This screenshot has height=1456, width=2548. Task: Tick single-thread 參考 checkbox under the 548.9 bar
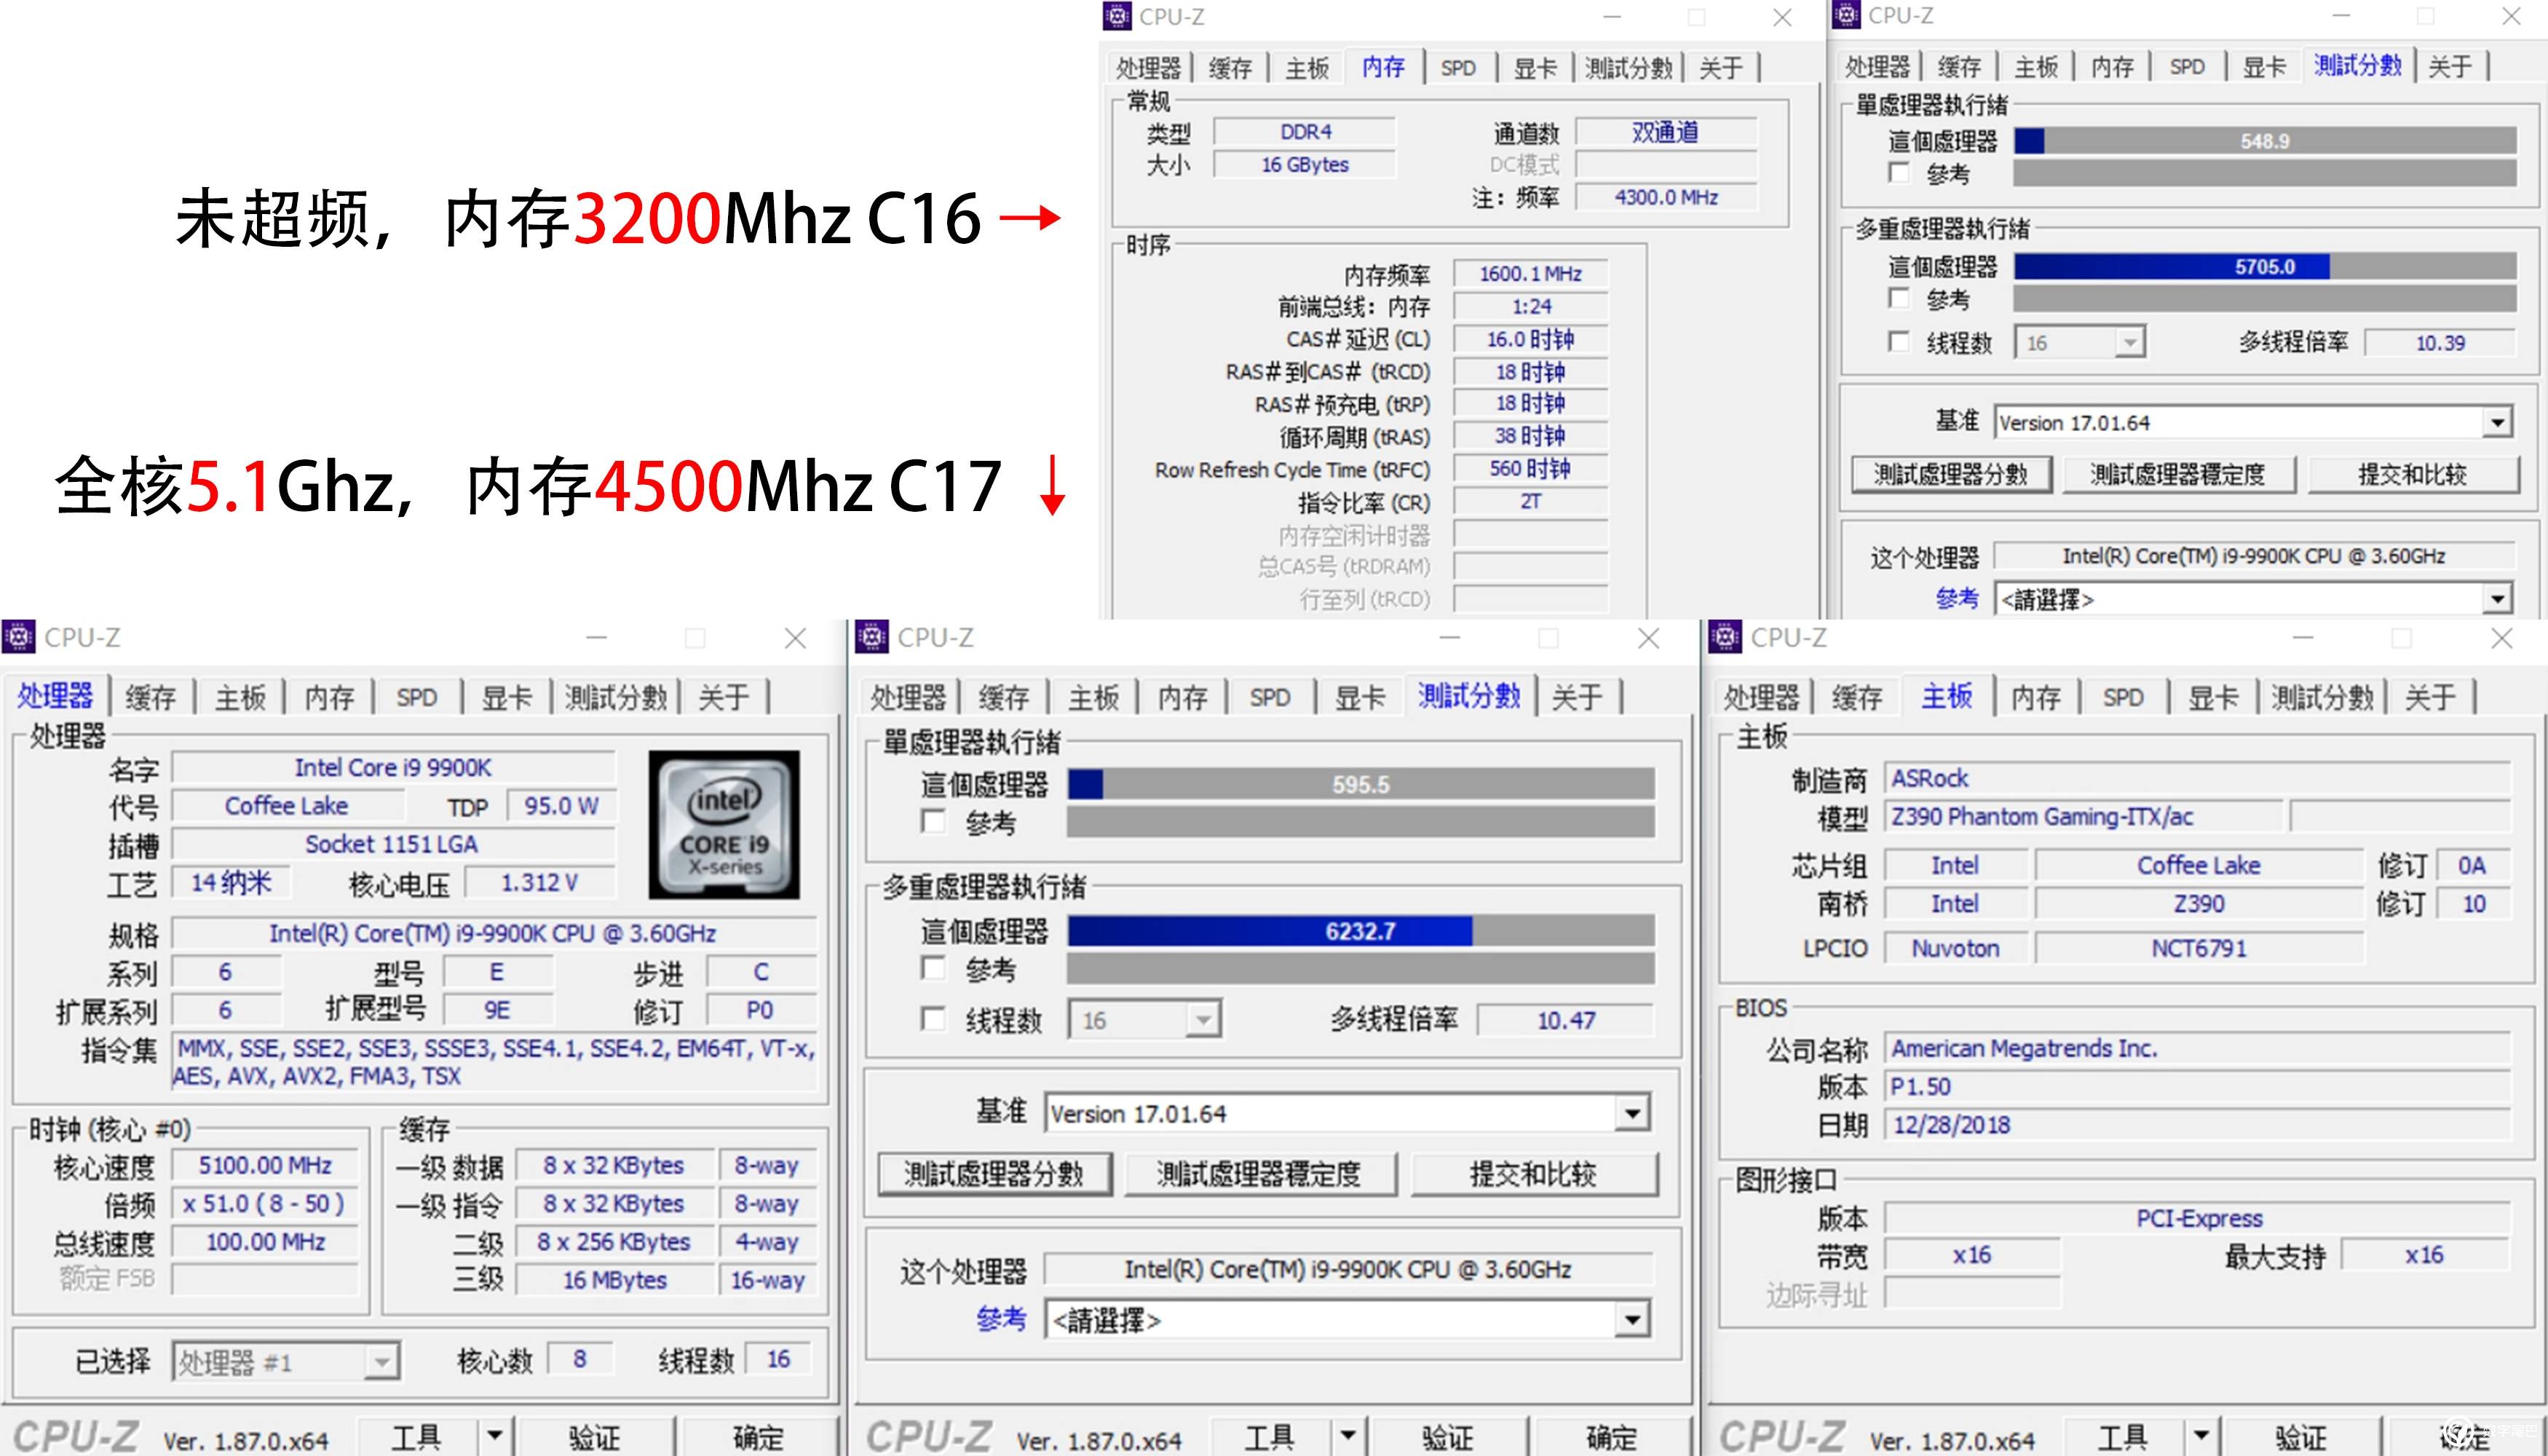[1898, 172]
